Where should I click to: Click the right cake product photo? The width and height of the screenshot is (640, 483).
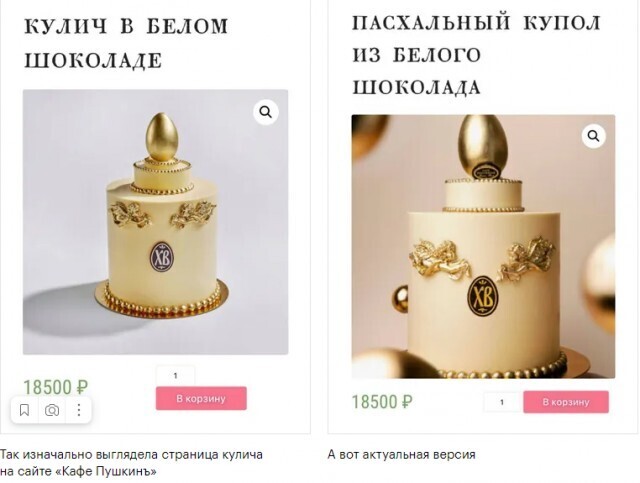point(483,247)
